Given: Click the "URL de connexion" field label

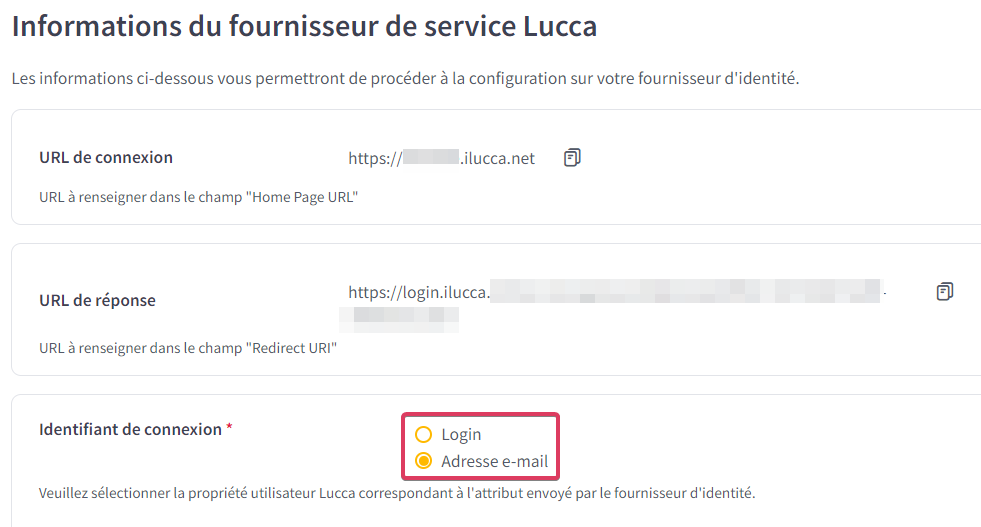Looking at the screenshot, I should click(106, 157).
